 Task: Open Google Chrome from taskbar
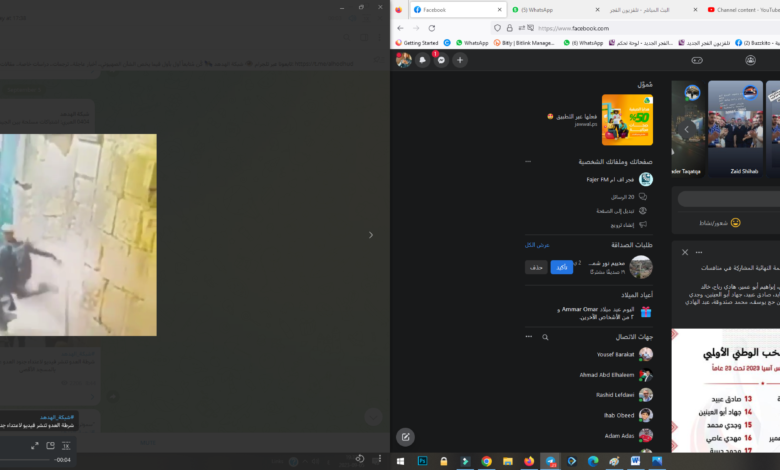coord(486,461)
